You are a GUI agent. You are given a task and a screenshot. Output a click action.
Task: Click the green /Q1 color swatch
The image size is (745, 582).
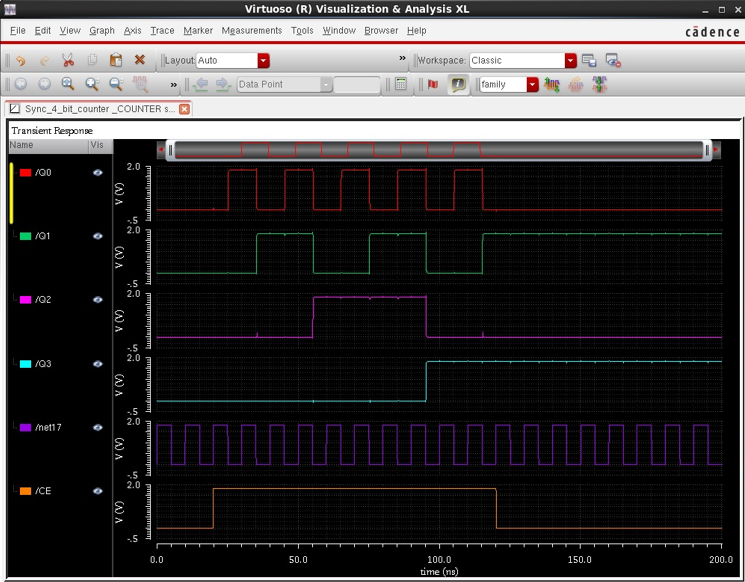[x=25, y=236]
